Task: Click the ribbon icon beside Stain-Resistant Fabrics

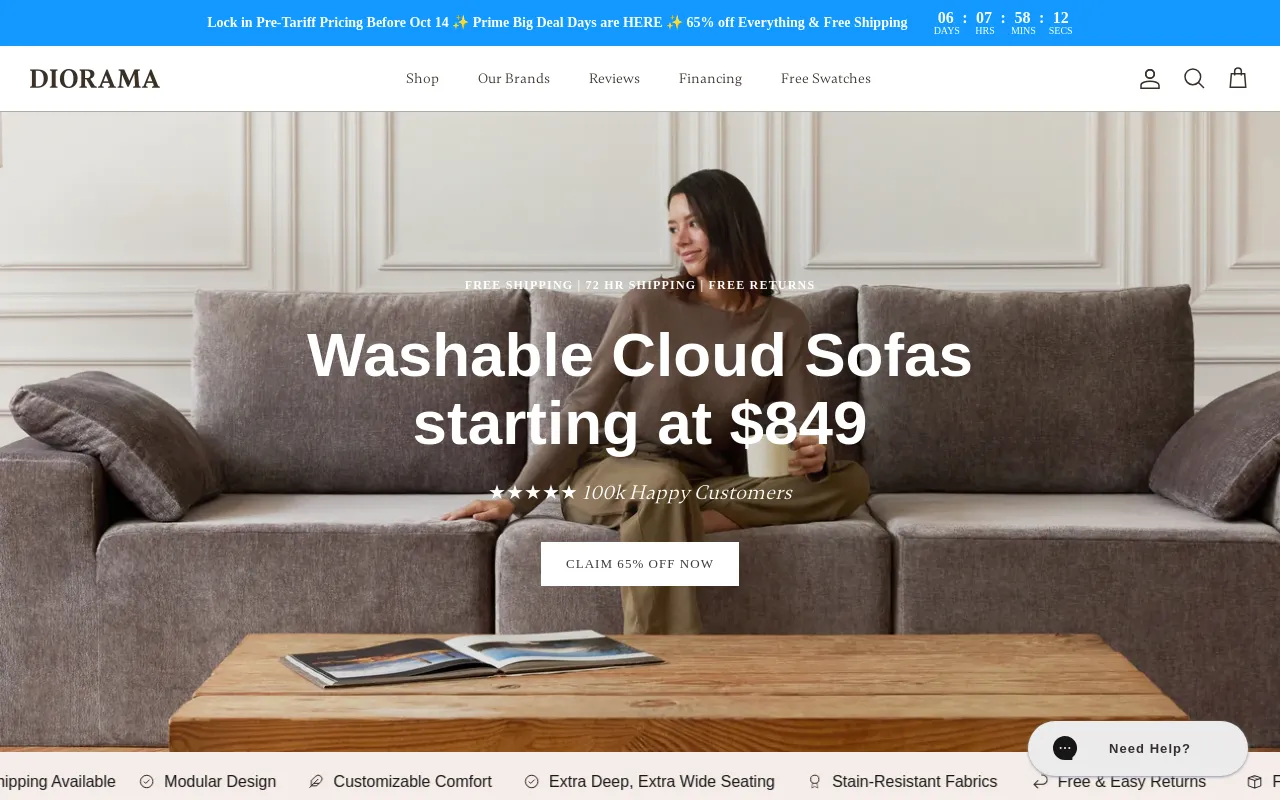Action: coord(815,782)
